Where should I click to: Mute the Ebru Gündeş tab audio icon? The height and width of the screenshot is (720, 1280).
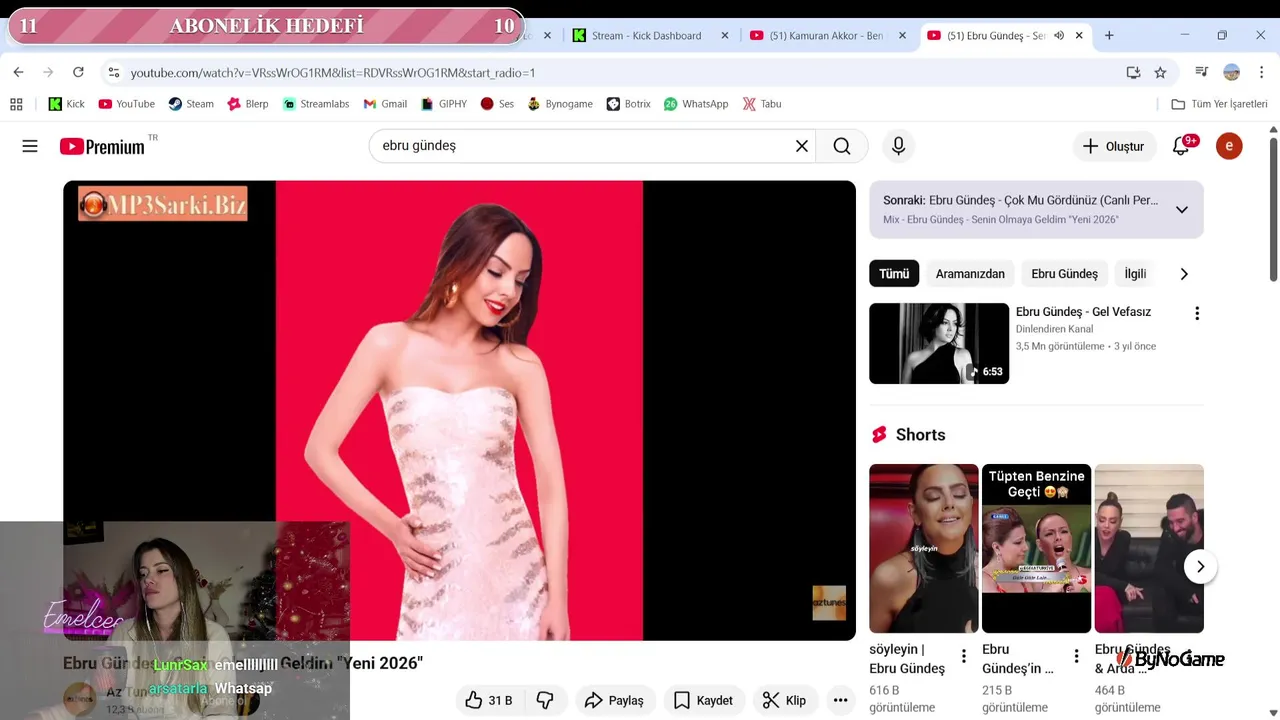tap(1059, 35)
